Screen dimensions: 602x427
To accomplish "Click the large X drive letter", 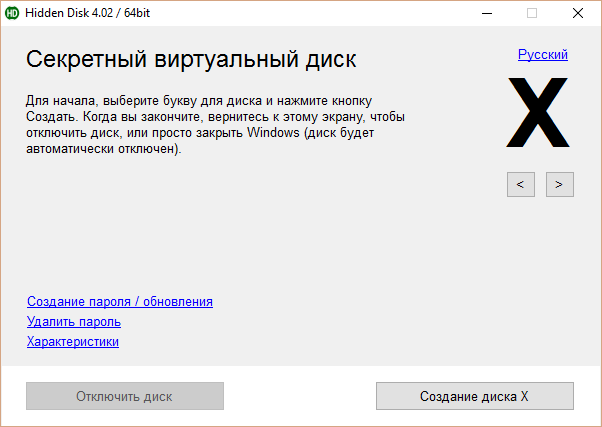I will coord(538,113).
